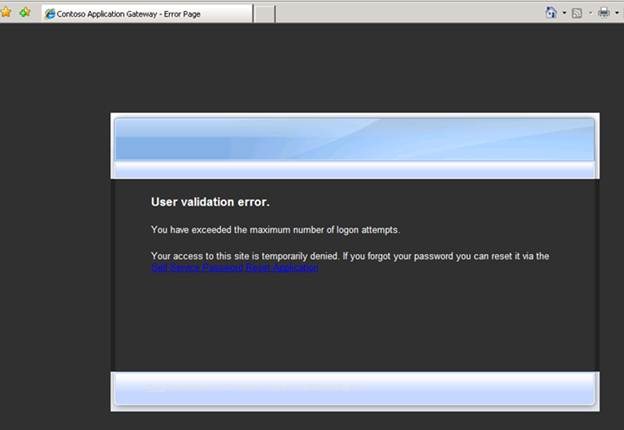Open the Favorites Center star icon
Screen dimensions: 624x430
point(7,13)
